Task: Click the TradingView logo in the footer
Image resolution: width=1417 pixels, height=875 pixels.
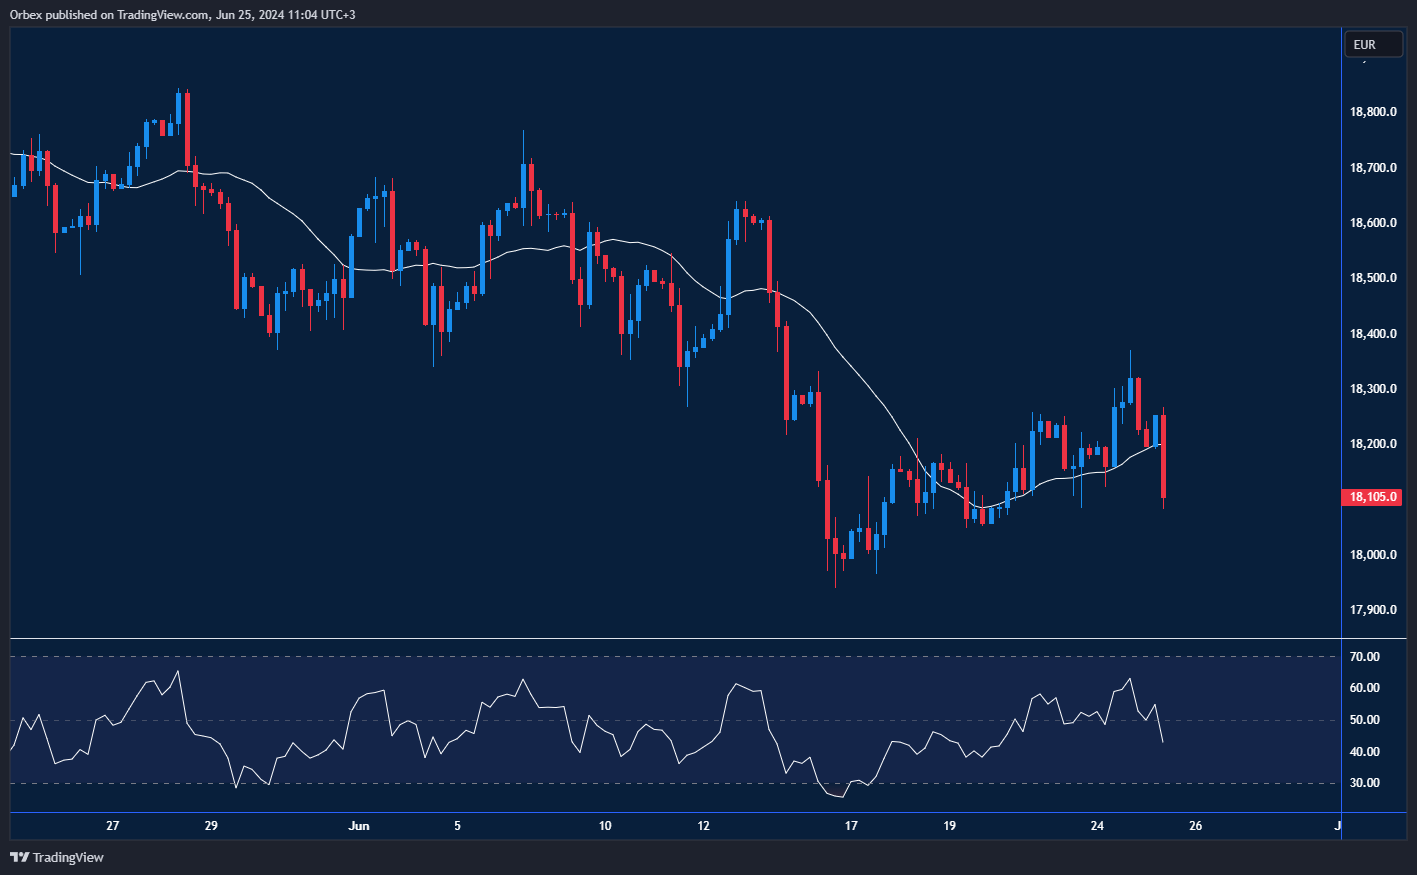Action: pos(57,857)
